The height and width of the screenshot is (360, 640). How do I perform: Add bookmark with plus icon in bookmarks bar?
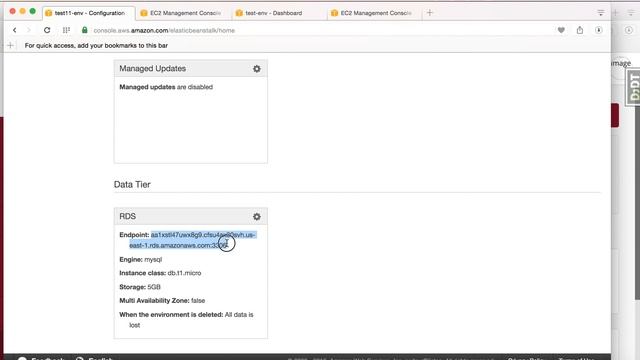point(11,45)
